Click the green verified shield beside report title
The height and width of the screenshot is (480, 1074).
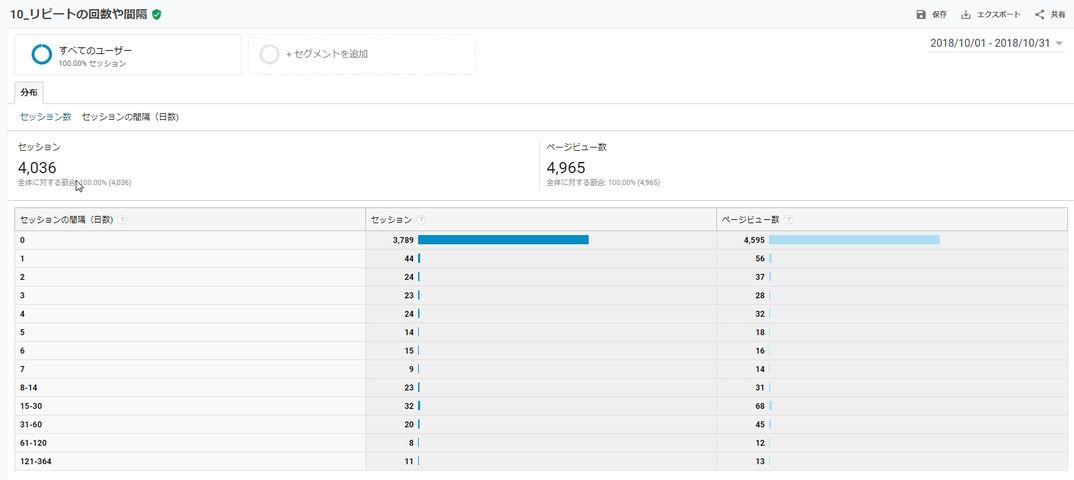pyautogui.click(x=157, y=15)
